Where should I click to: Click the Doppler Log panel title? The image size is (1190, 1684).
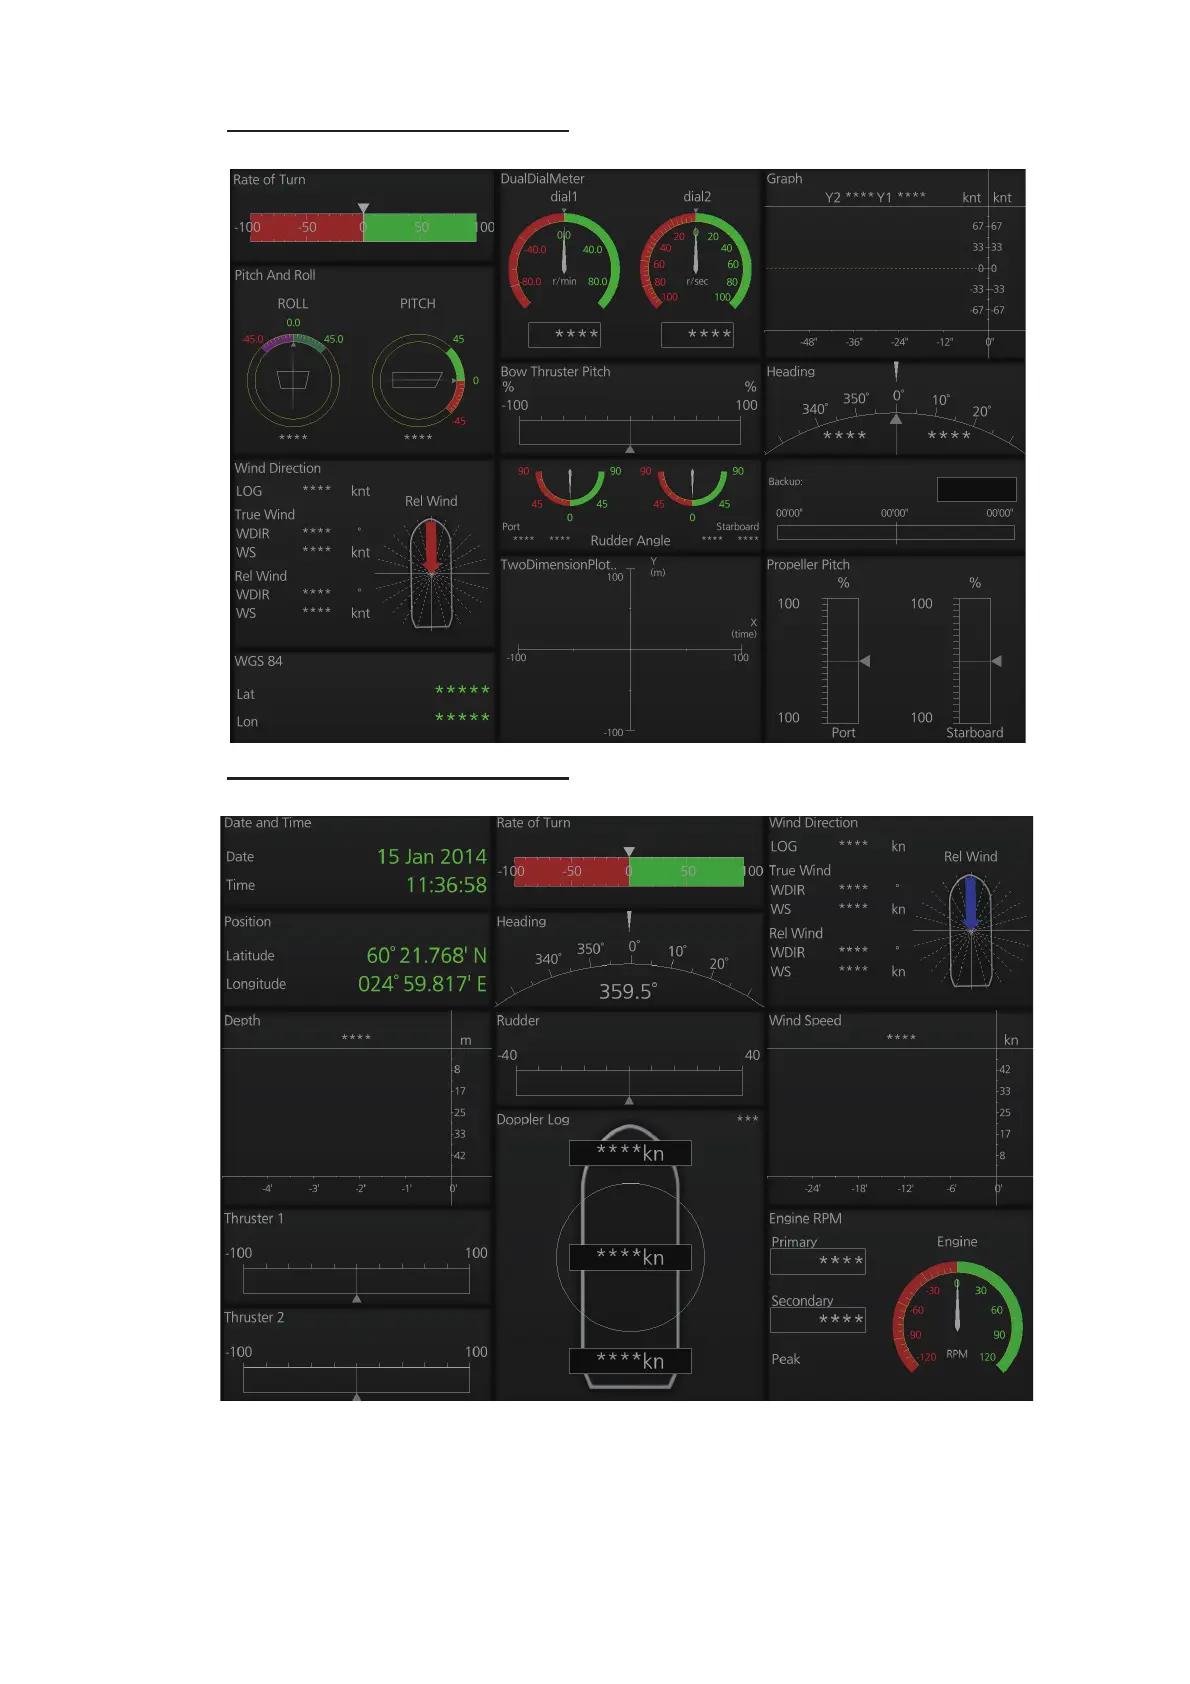pos(533,1120)
